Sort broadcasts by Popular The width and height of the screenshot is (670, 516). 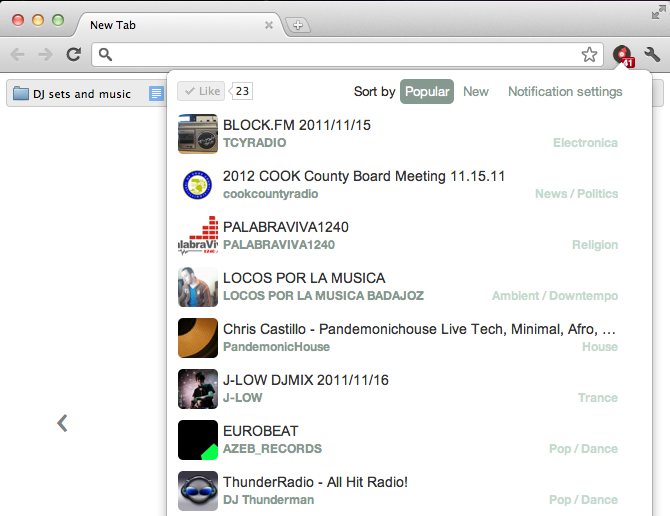point(427,91)
